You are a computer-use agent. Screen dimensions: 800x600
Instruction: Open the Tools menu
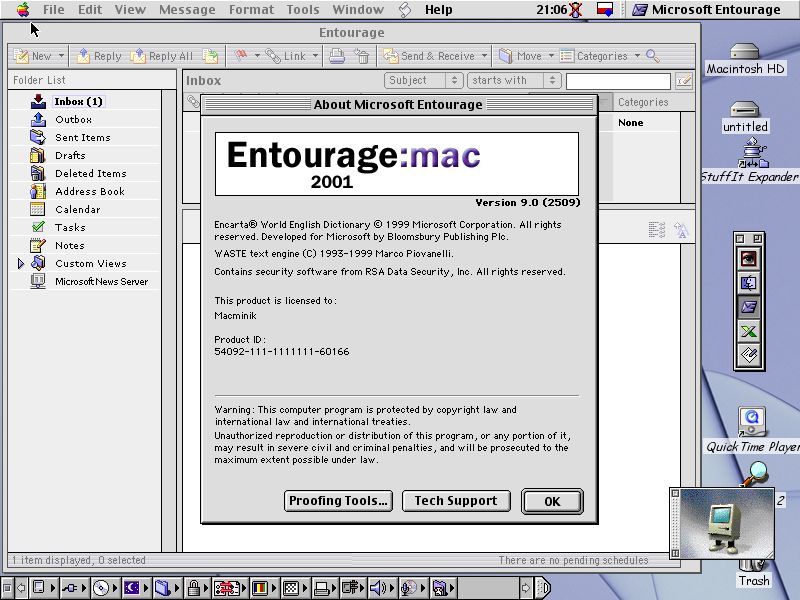pyautogui.click(x=303, y=10)
